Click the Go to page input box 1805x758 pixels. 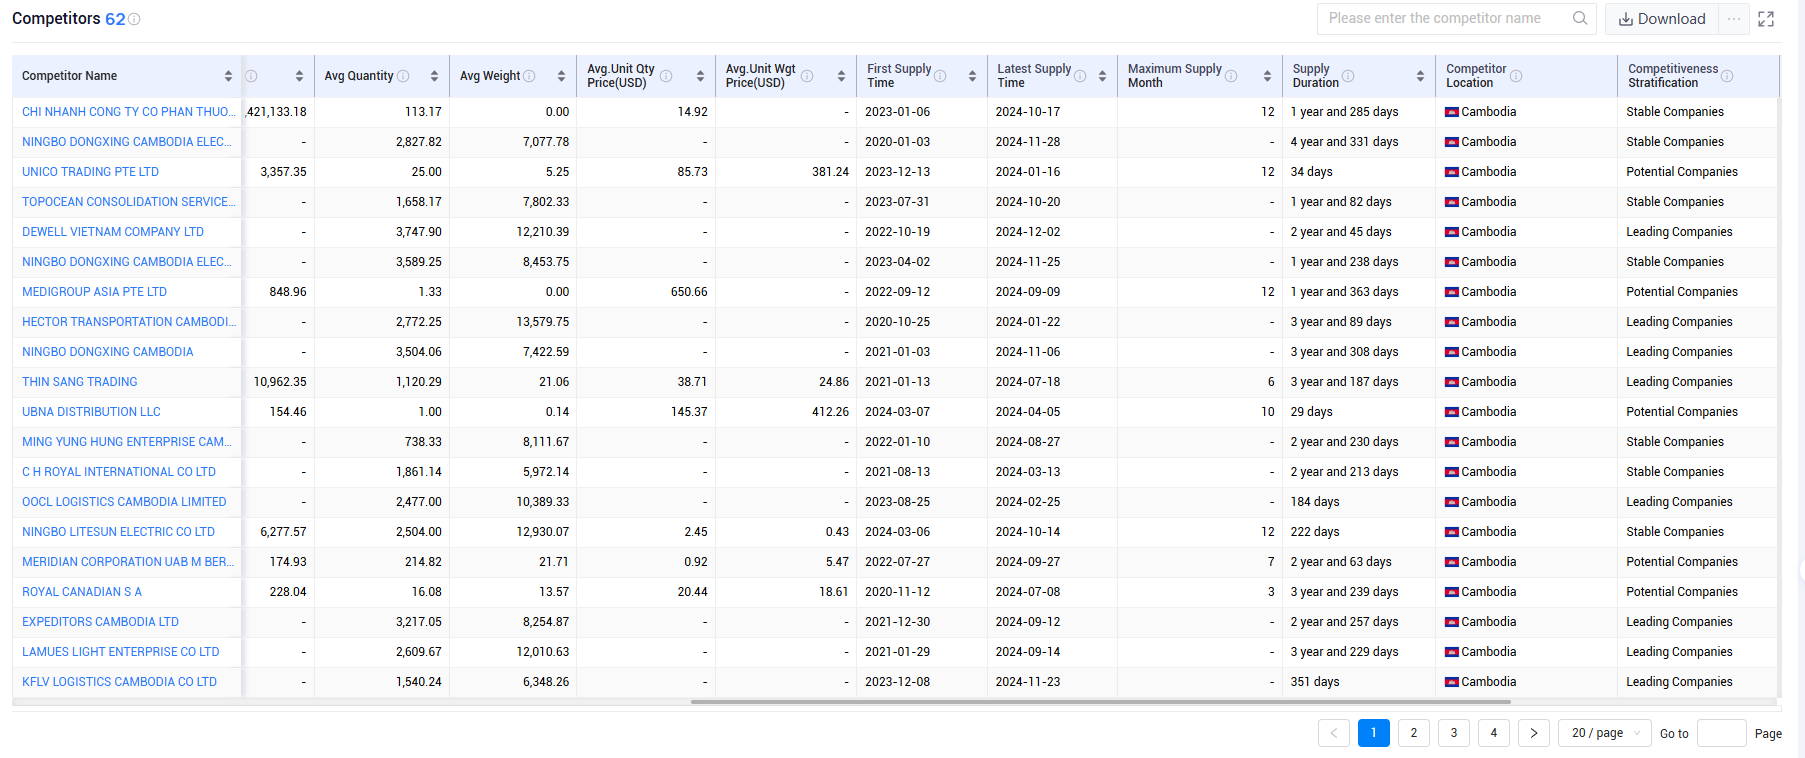pos(1722,733)
